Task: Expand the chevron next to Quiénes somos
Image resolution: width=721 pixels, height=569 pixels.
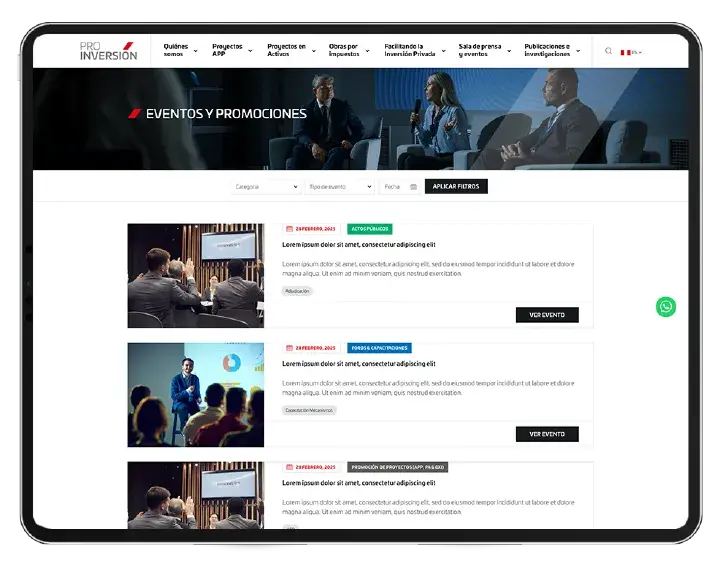Action: (195, 51)
